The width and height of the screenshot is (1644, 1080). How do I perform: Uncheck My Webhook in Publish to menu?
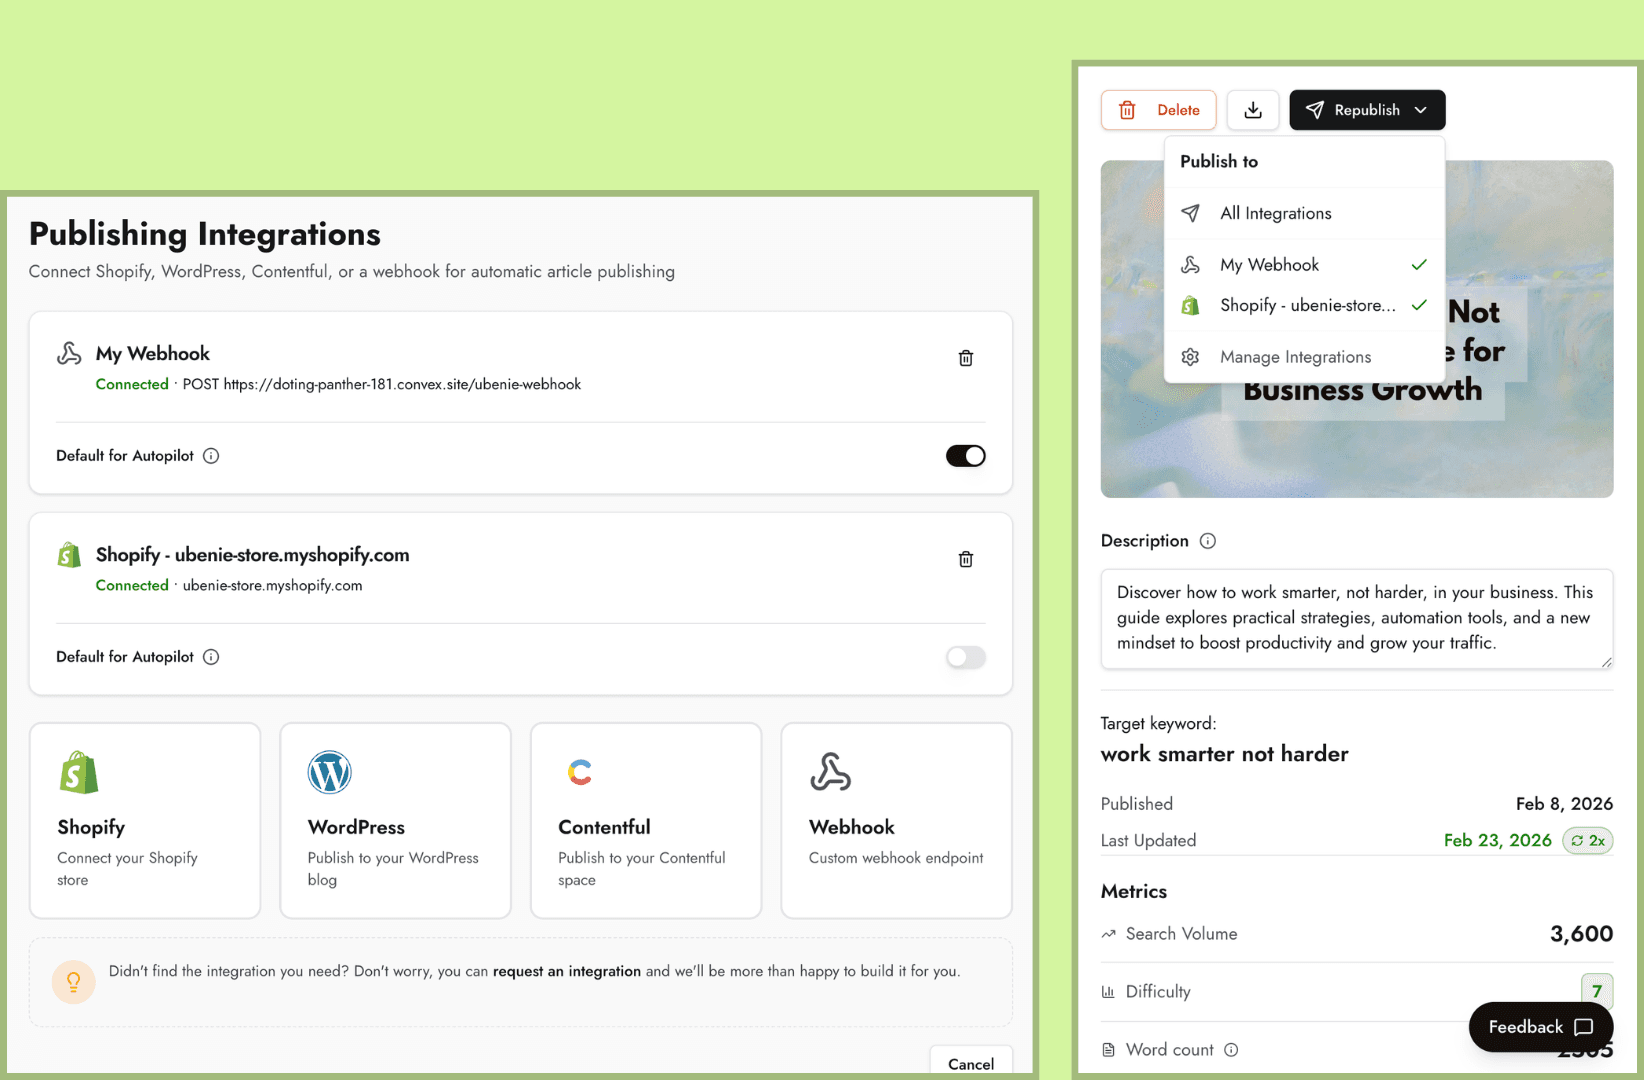pyautogui.click(x=1268, y=264)
